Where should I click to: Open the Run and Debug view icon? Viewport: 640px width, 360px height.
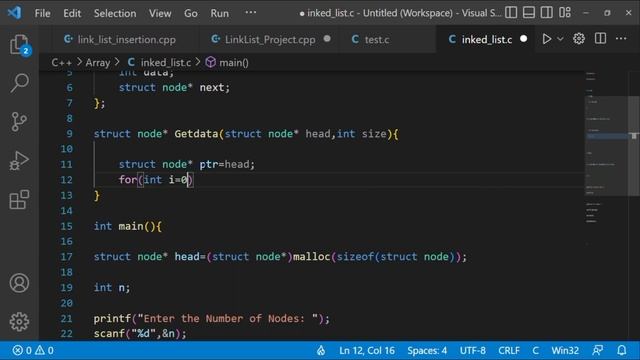click(19, 160)
